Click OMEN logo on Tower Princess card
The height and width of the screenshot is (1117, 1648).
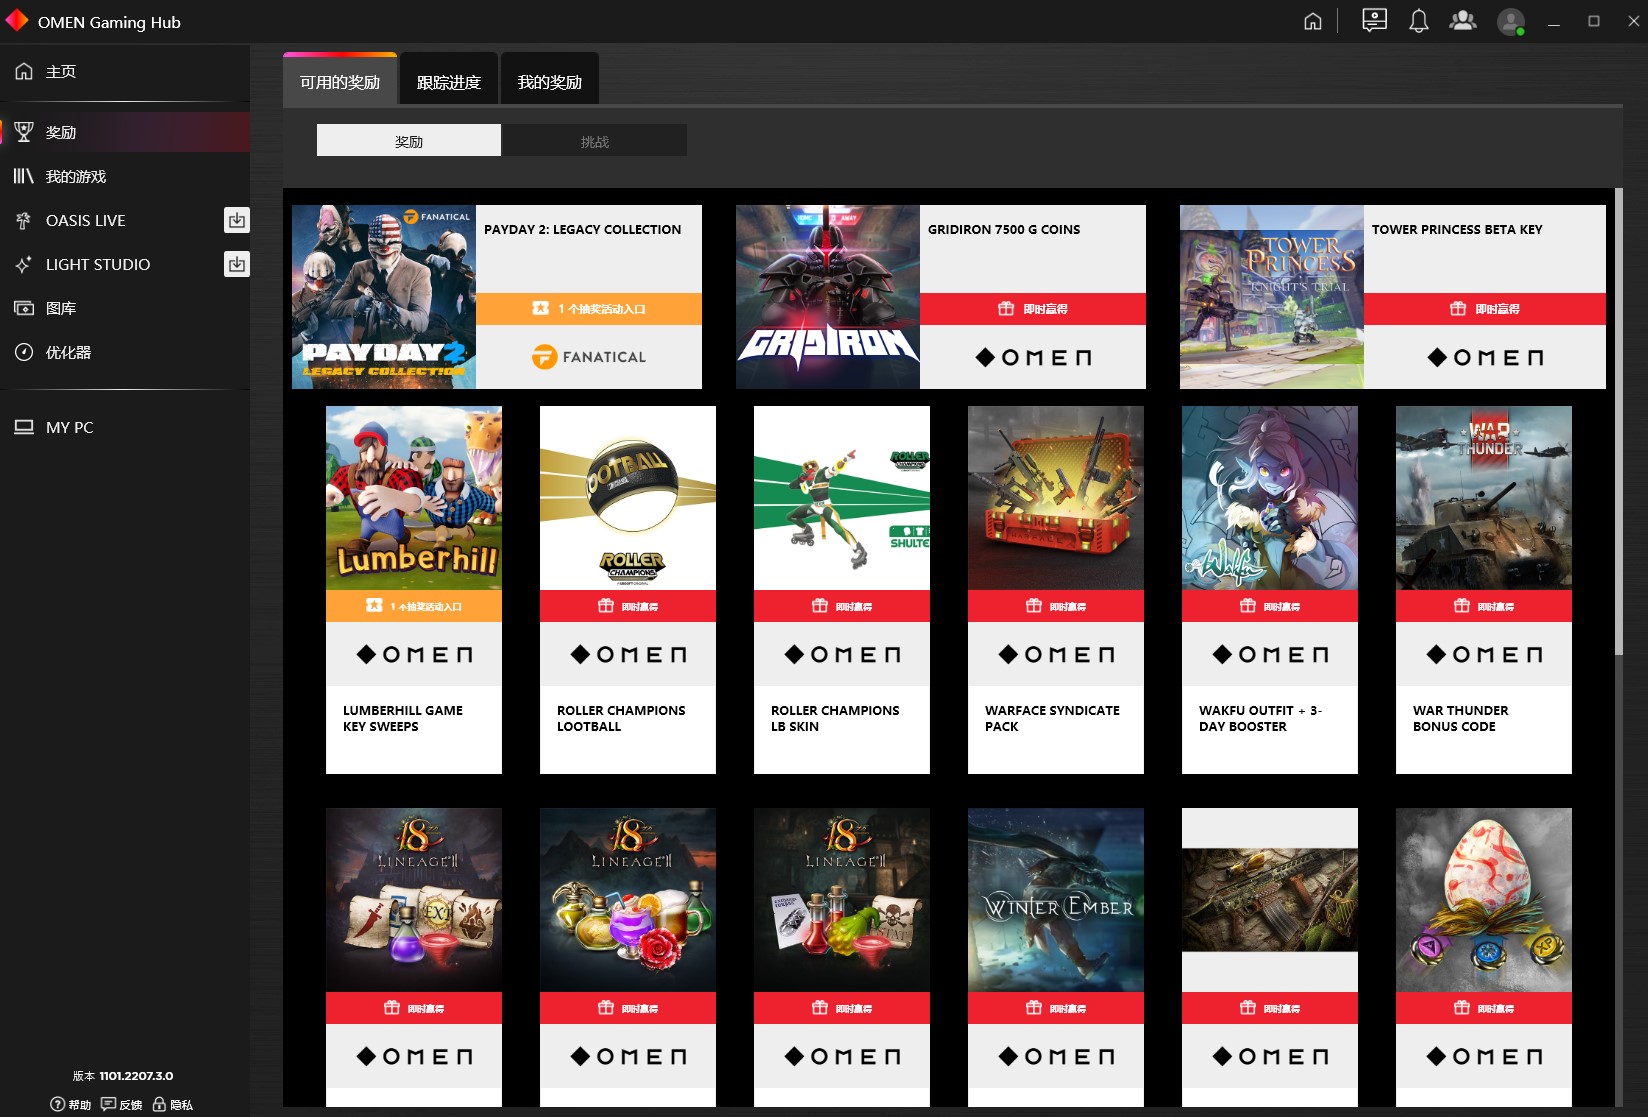pos(1485,357)
